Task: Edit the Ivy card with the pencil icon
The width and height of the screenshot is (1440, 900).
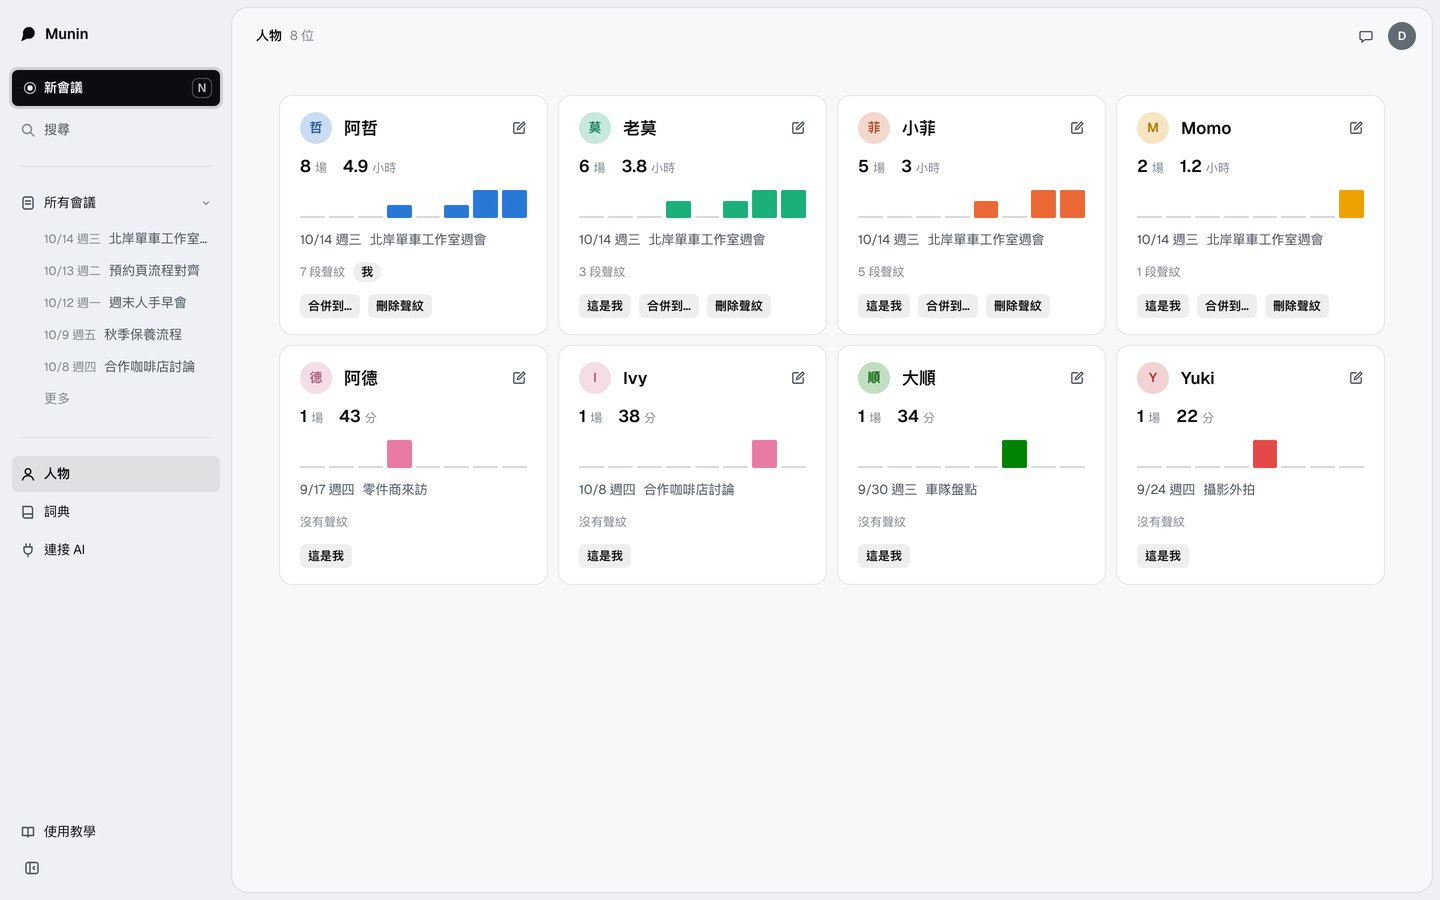Action: (798, 378)
